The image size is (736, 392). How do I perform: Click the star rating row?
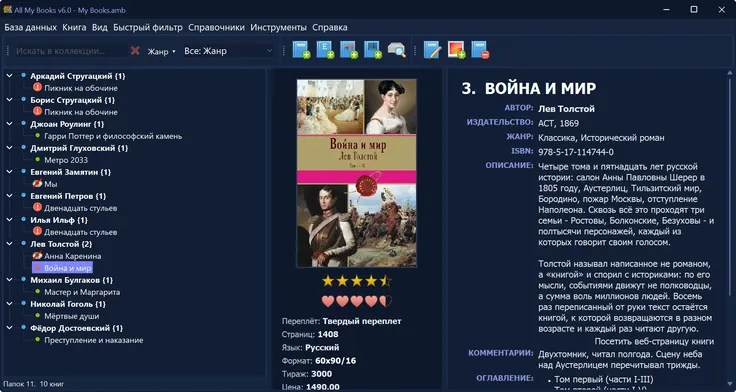pos(357,281)
